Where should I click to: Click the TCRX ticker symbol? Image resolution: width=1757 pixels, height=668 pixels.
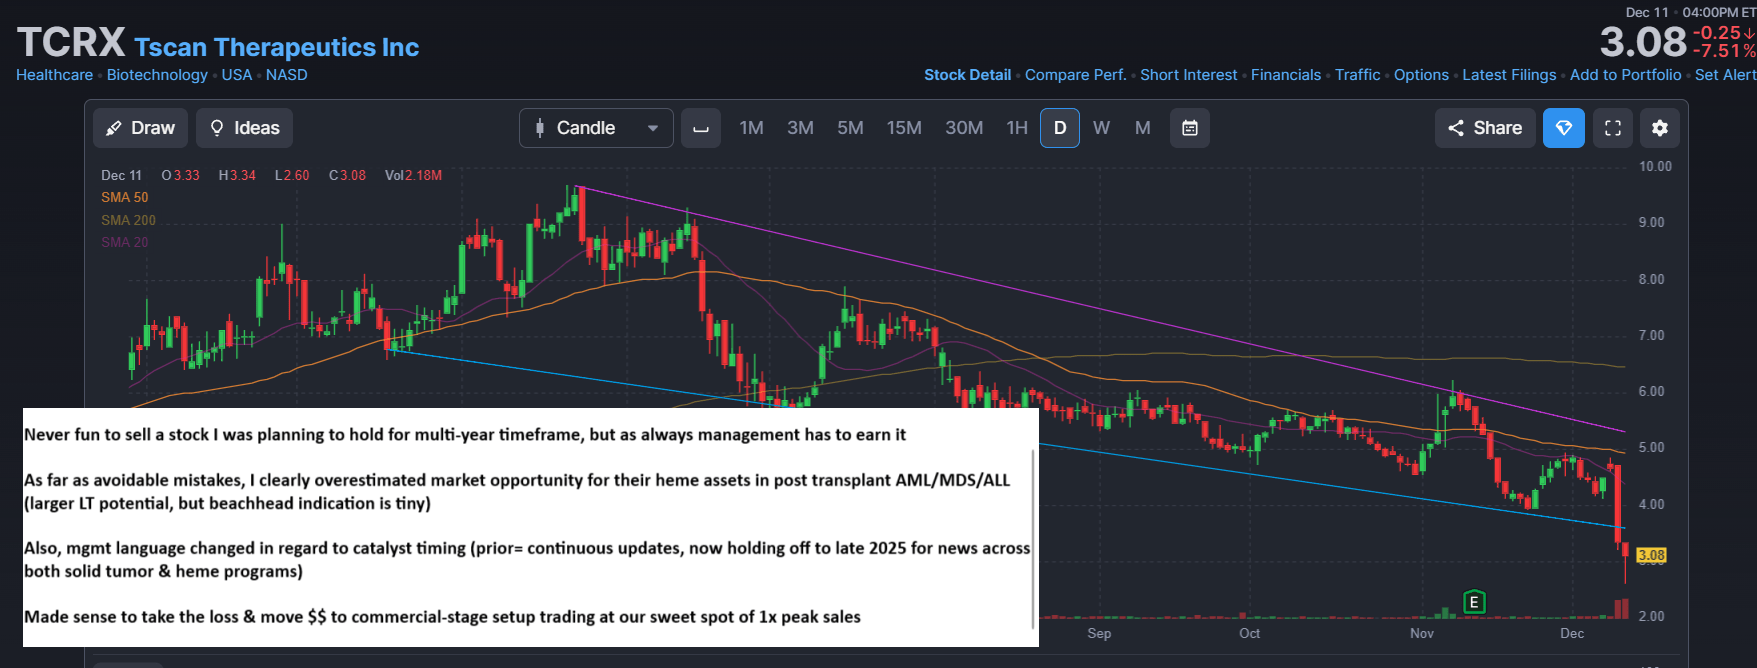[71, 42]
